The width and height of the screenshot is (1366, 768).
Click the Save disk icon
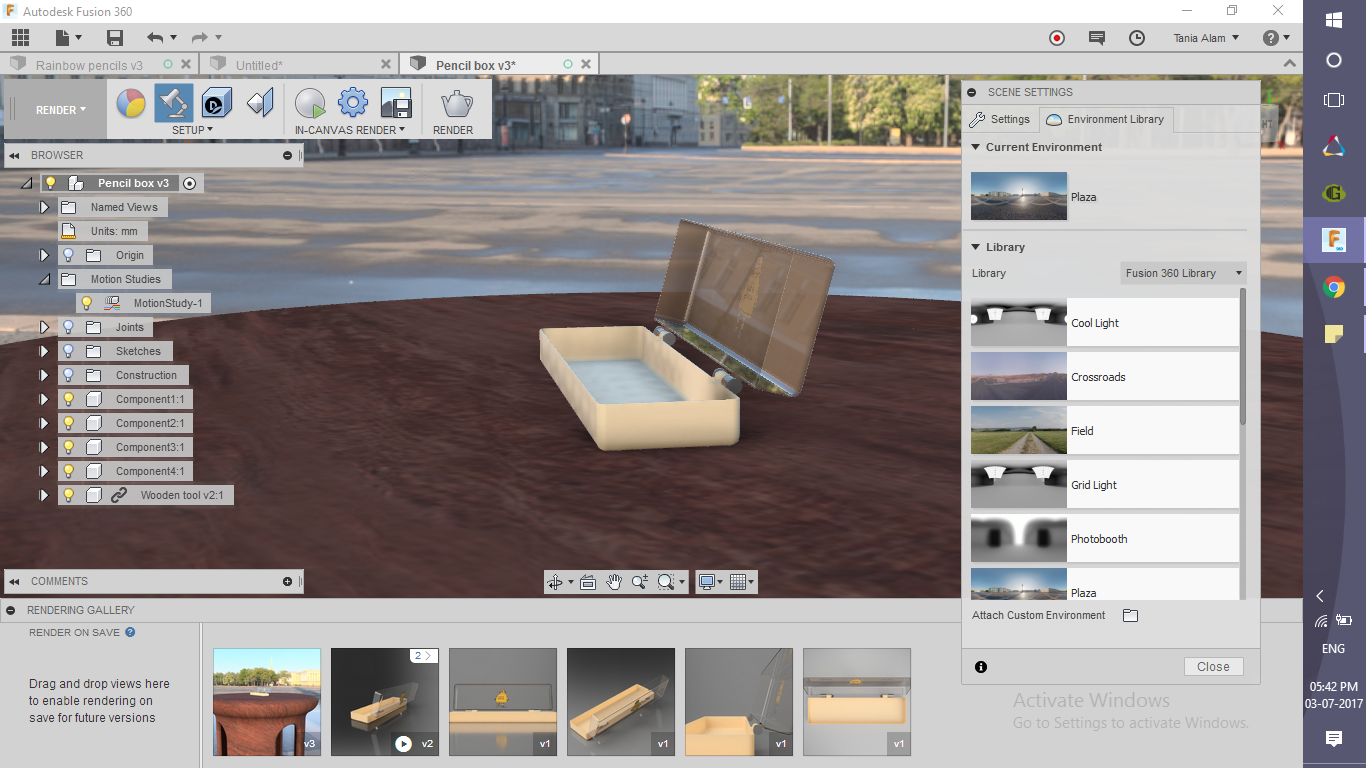click(x=115, y=38)
